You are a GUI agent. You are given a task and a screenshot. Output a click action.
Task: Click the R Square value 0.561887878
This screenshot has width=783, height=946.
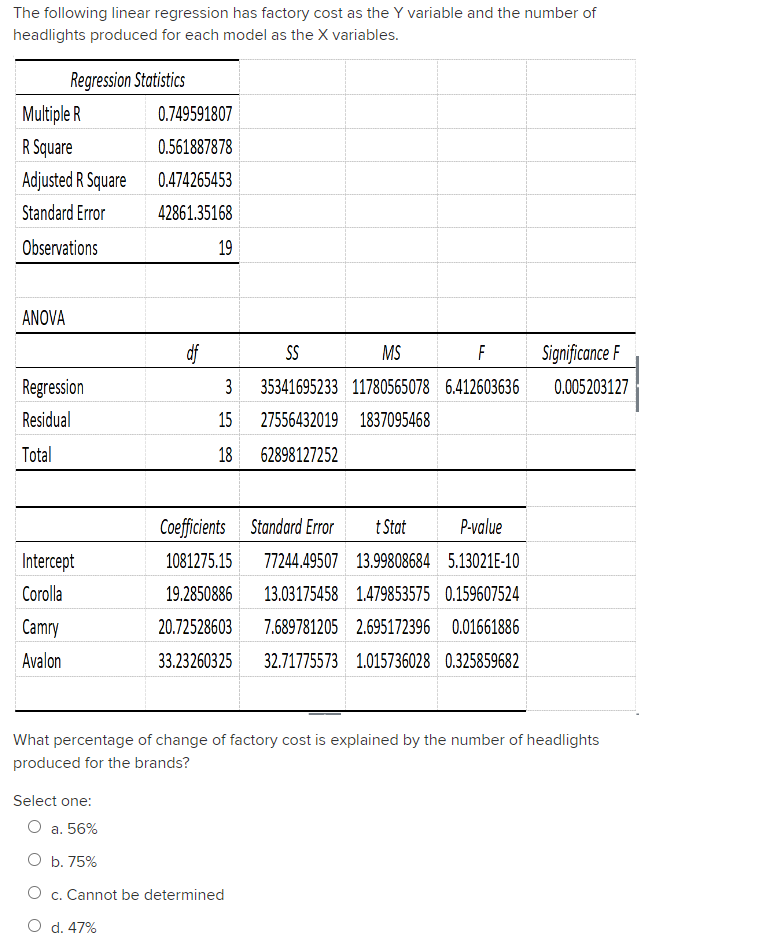[196, 147]
